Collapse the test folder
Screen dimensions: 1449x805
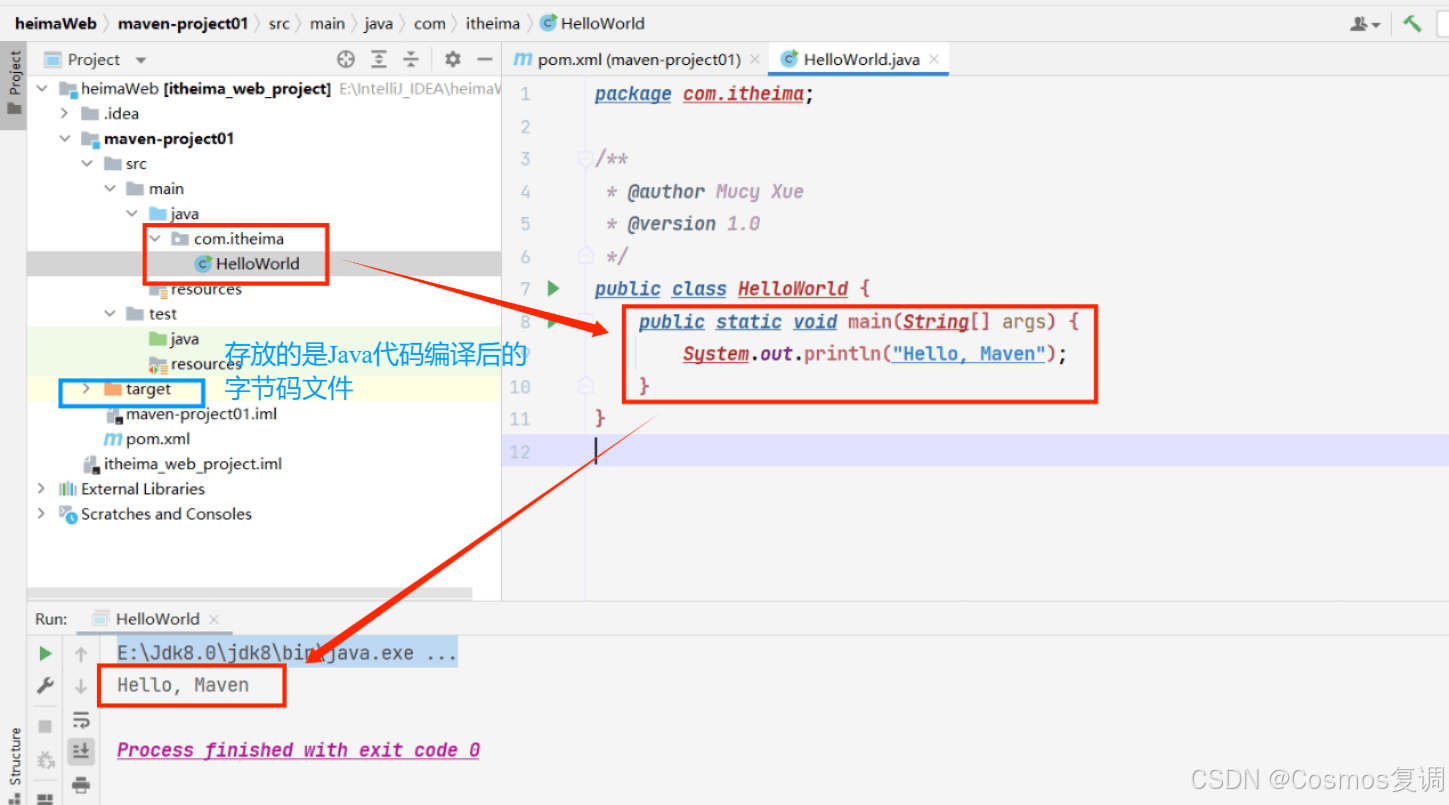[110, 314]
